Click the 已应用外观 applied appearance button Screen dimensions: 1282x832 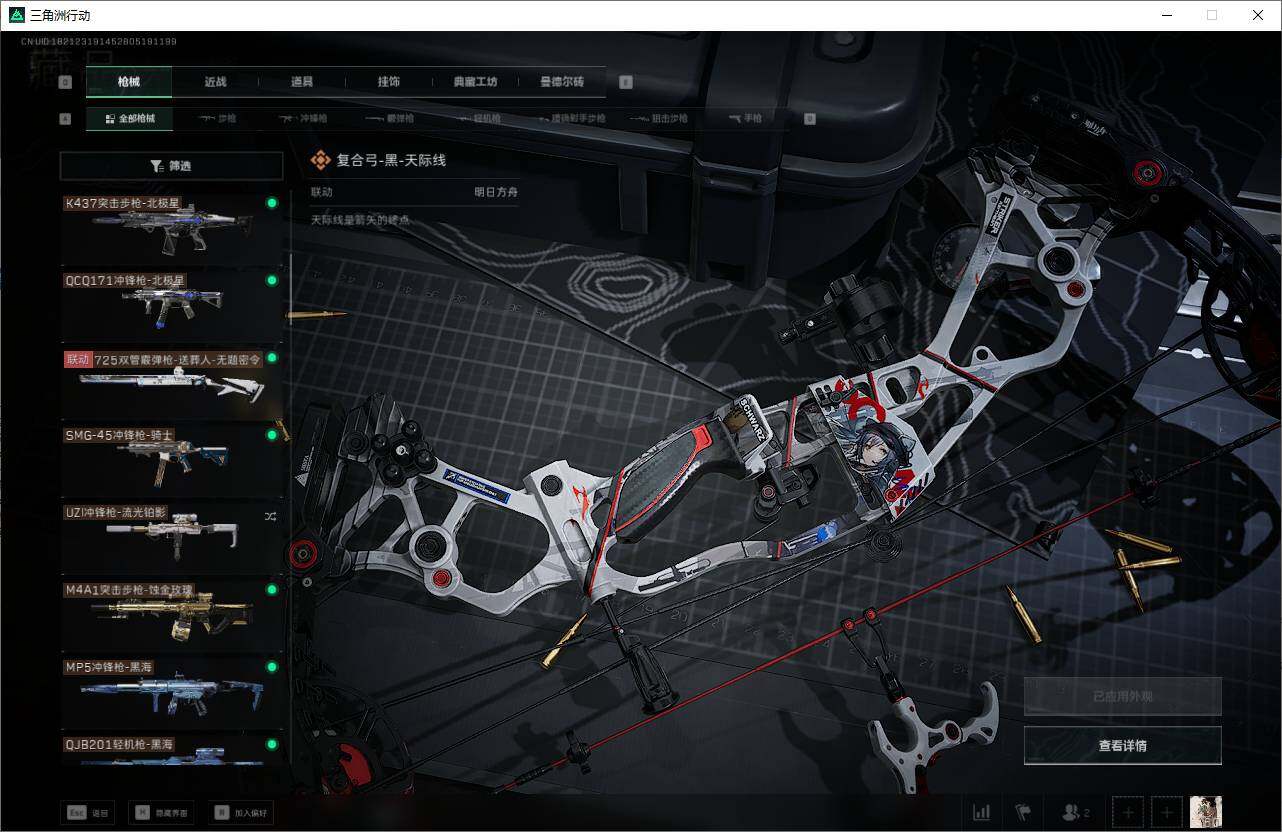1123,696
